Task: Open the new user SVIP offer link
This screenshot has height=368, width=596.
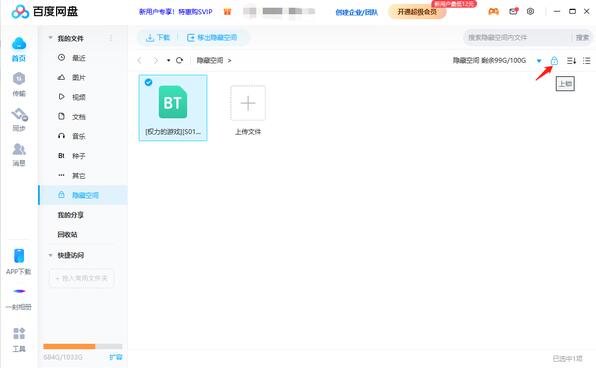Action: tap(176, 12)
